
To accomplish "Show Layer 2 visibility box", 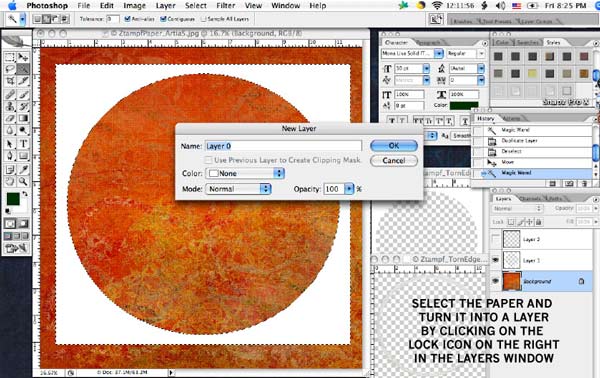I will 496,239.
